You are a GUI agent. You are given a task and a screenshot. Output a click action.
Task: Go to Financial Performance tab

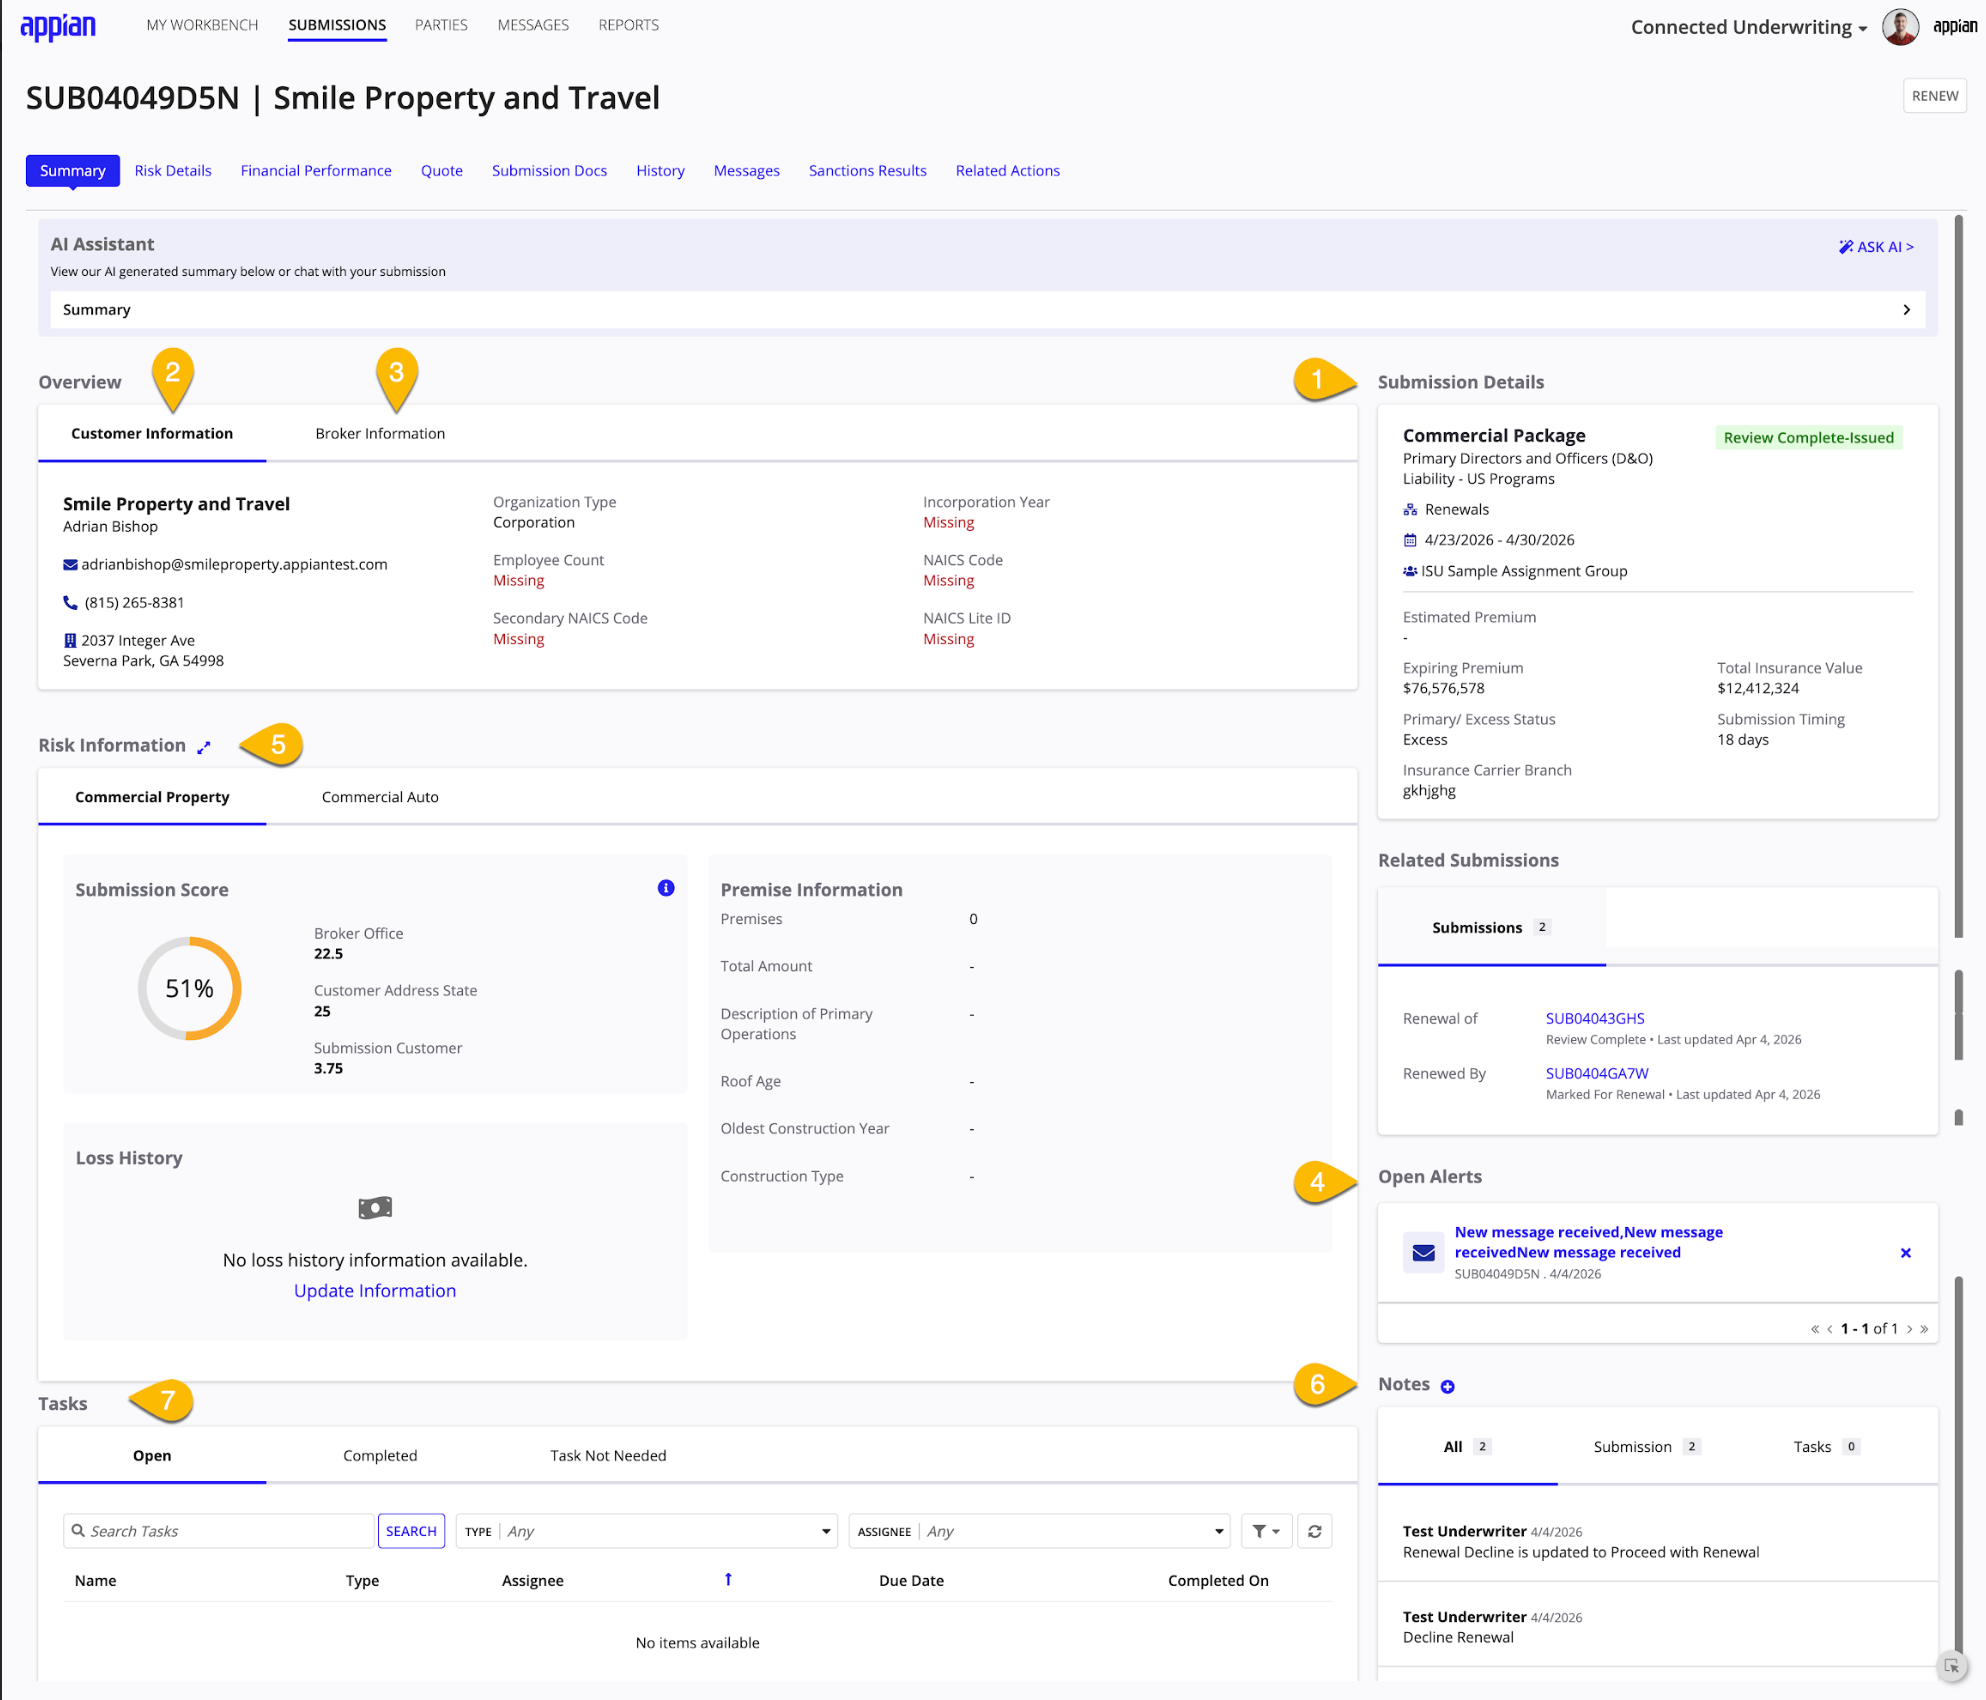click(316, 171)
